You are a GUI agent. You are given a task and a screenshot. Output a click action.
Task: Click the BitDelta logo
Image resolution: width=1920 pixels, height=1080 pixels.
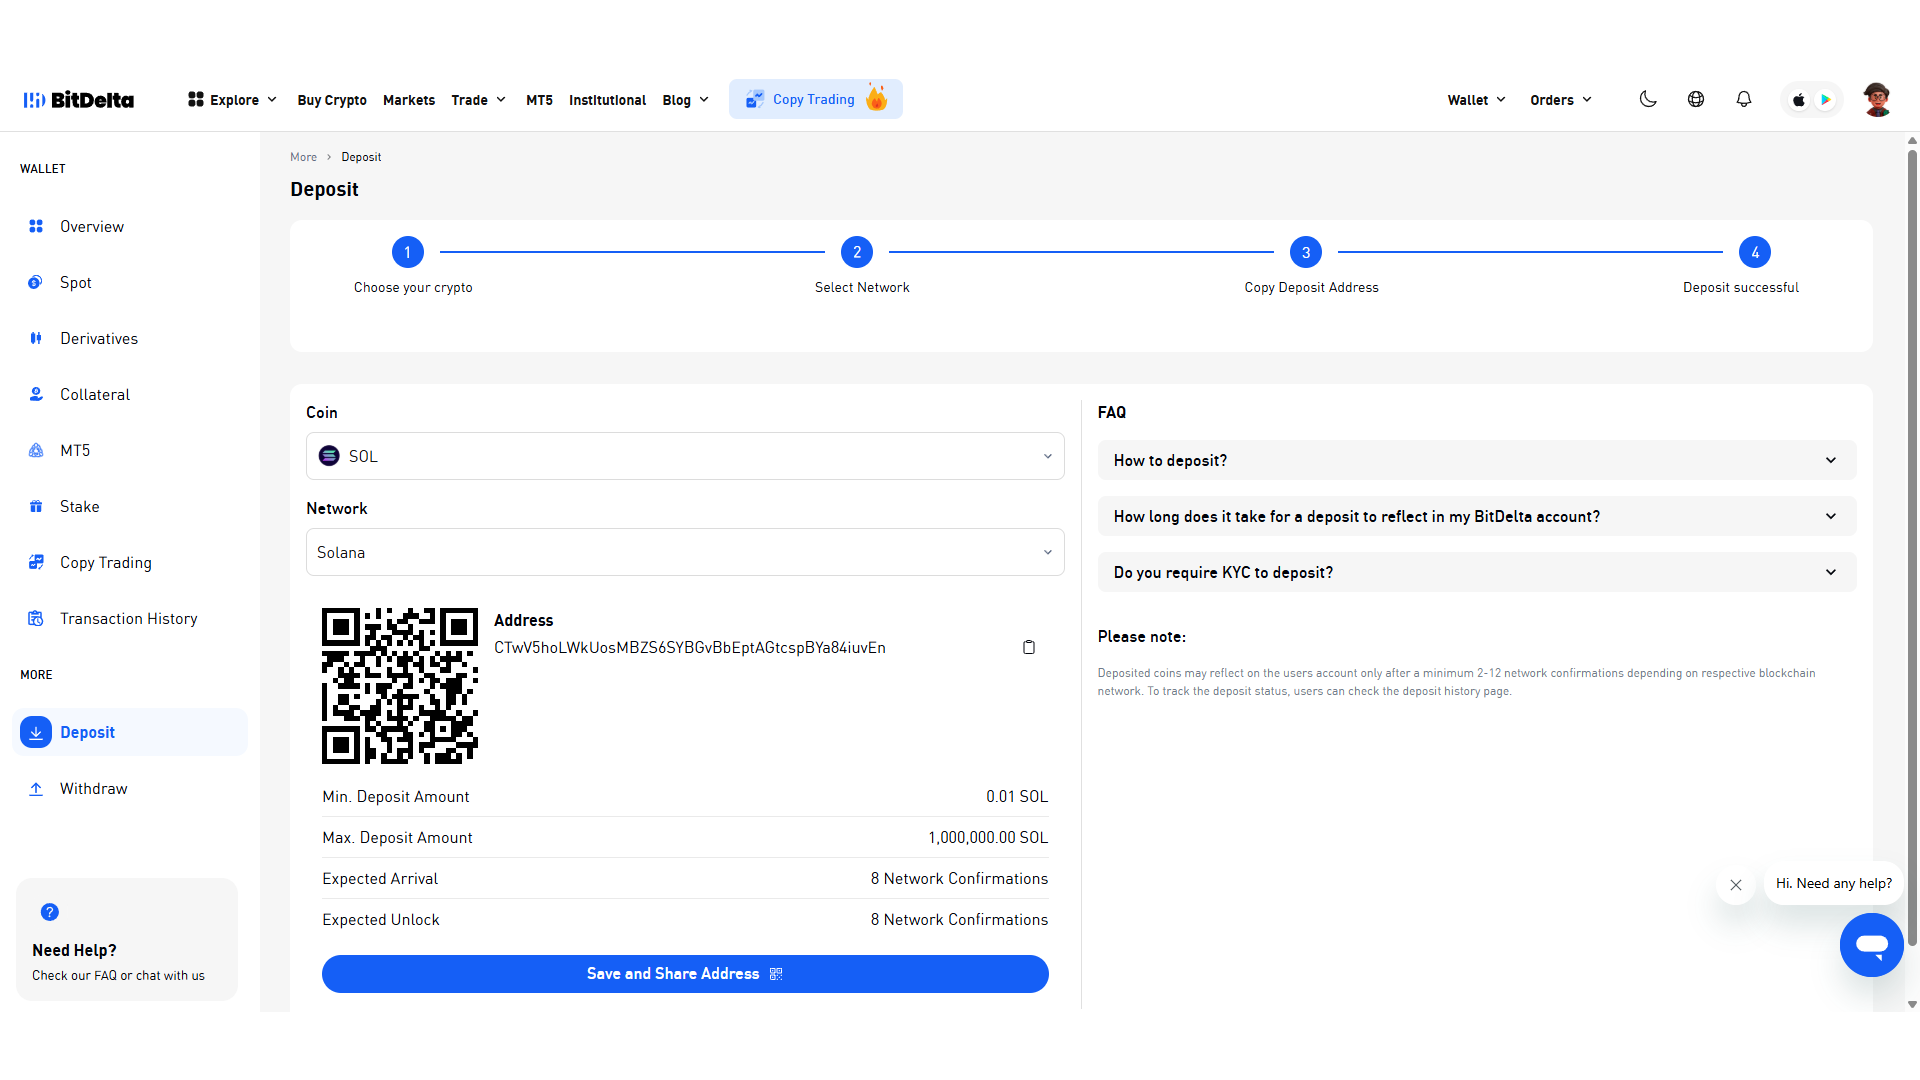click(79, 100)
